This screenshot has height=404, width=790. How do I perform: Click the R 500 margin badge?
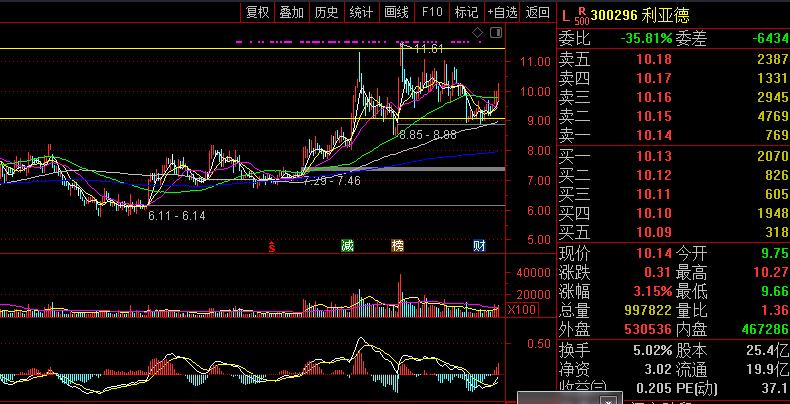coord(582,16)
